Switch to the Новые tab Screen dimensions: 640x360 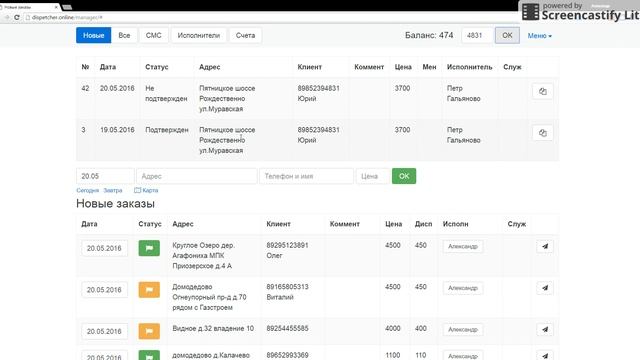[93, 36]
